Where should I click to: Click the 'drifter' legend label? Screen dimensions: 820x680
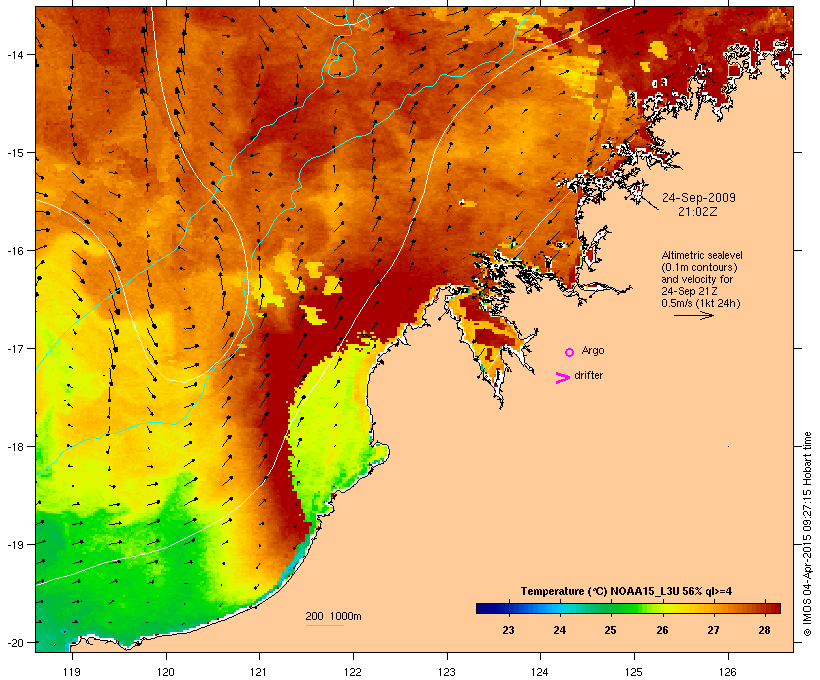[588, 375]
